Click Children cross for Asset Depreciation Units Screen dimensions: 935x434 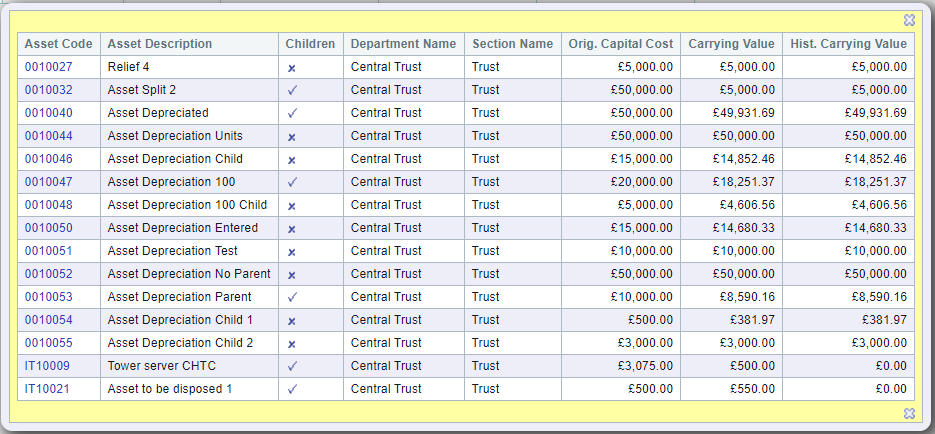tap(292, 137)
